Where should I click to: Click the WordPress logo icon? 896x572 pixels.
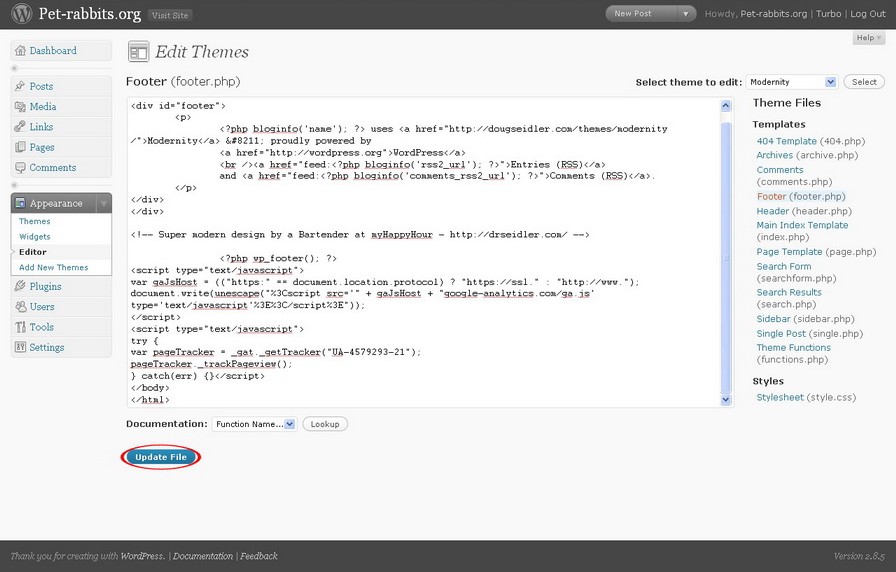click(22, 14)
